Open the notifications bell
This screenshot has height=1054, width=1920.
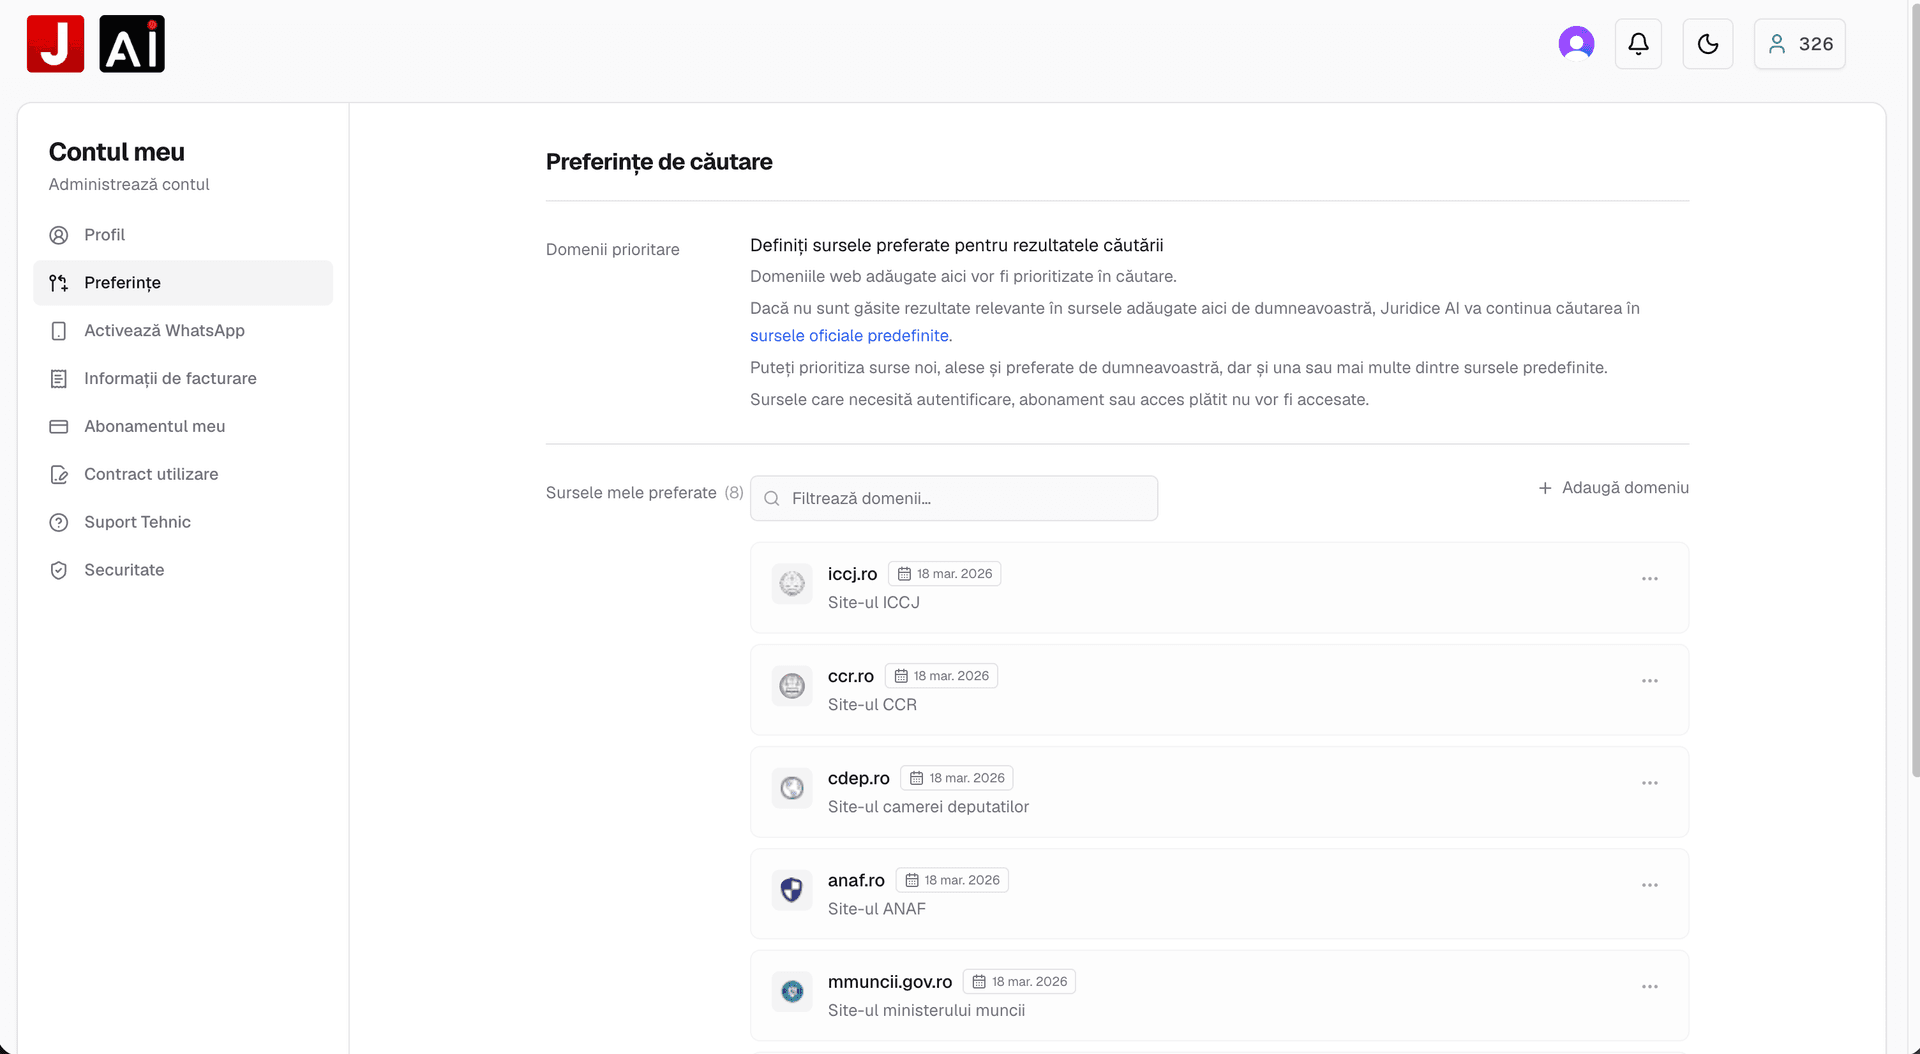(x=1637, y=43)
